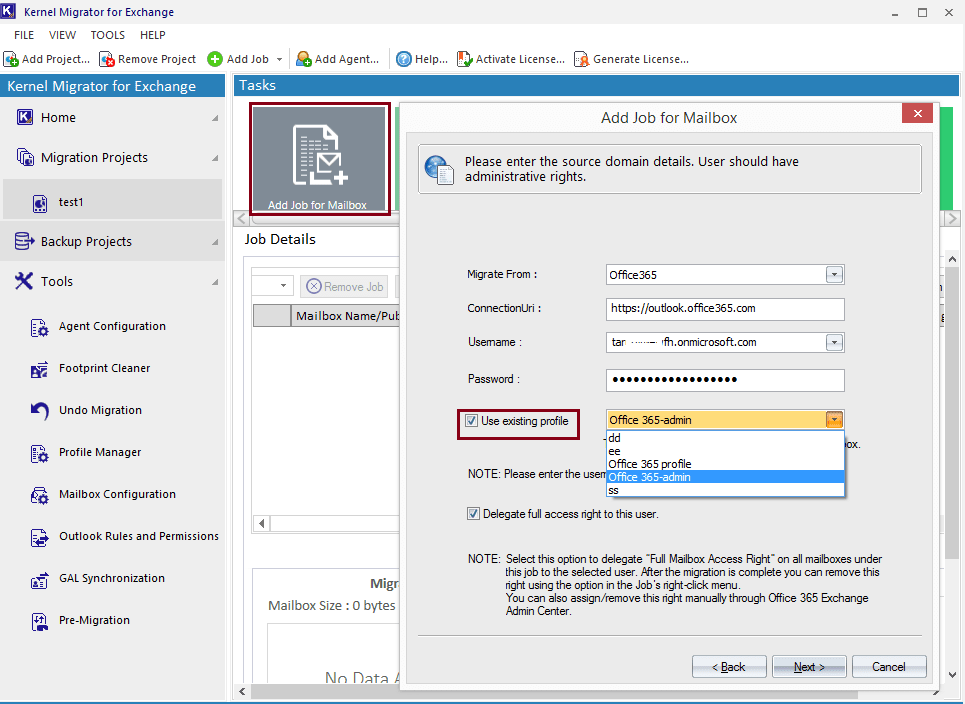Image resolution: width=965 pixels, height=704 pixels.
Task: Click the Add Job for Mailbox tile
Action: tap(319, 159)
